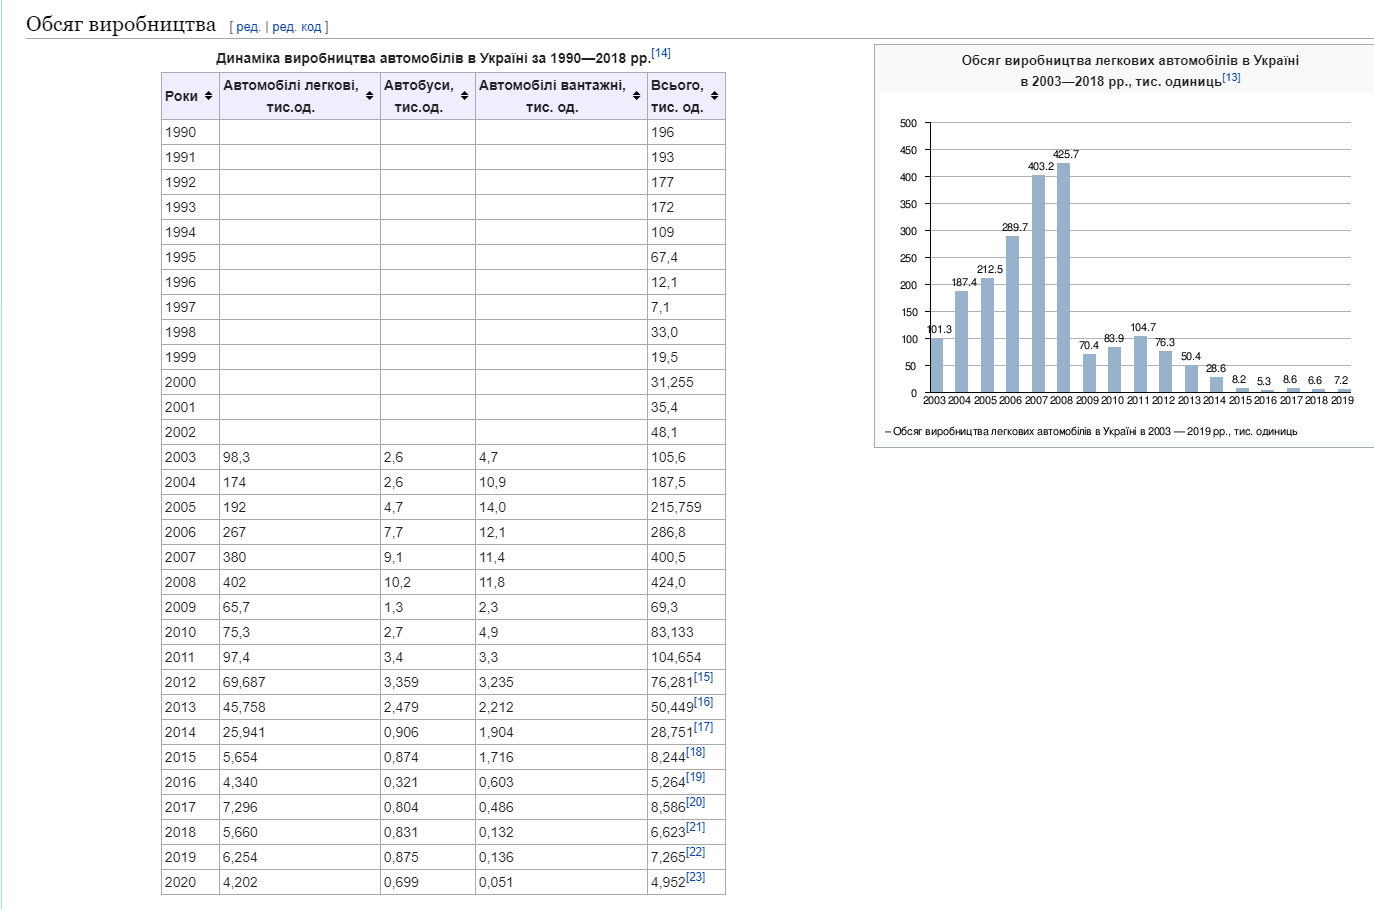This screenshot has height=909, width=1374.
Task: Click the 2007 bar labeled 403.2
Action: tap(1038, 283)
